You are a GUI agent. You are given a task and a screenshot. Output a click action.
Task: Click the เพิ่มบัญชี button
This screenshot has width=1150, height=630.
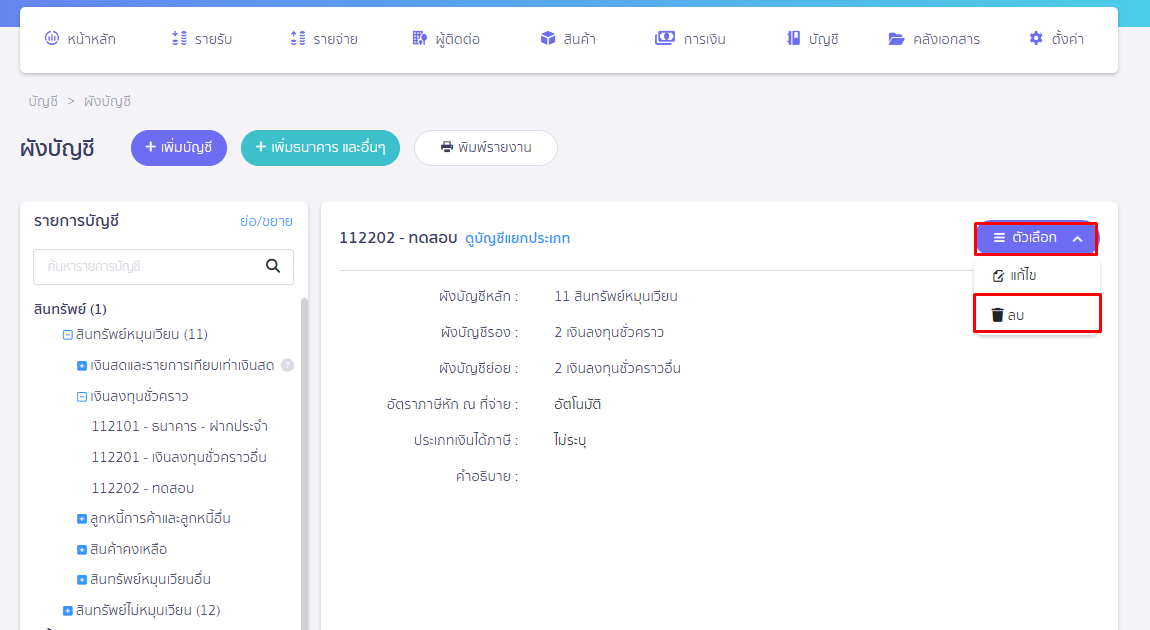point(179,147)
